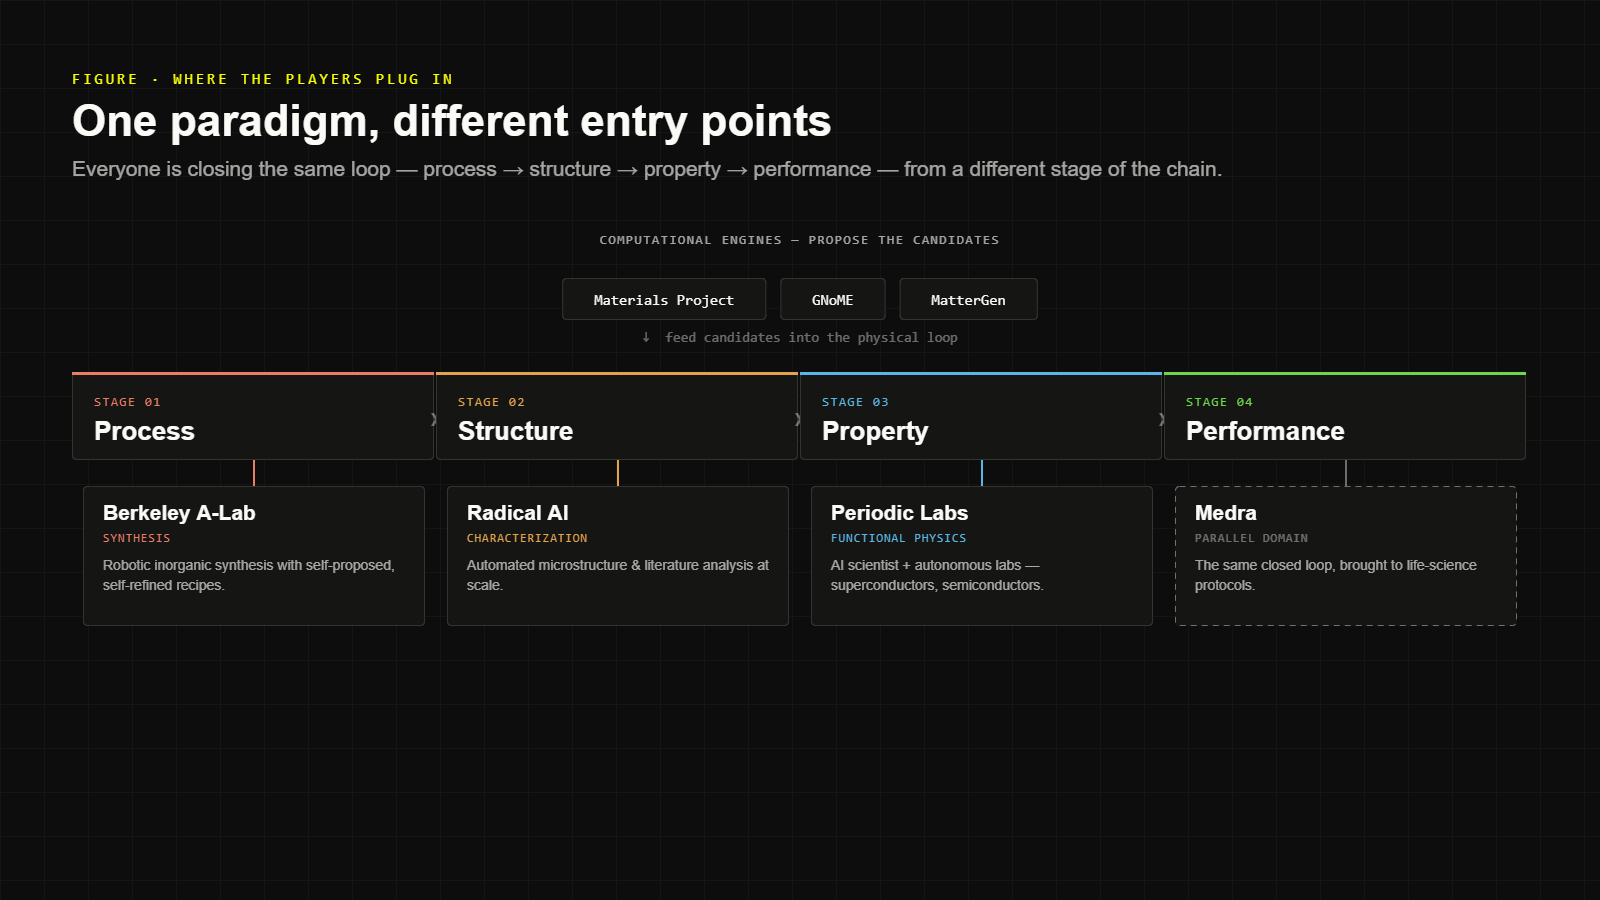Select the Stage 03 Property box
The image size is (1600, 900).
[981, 416]
